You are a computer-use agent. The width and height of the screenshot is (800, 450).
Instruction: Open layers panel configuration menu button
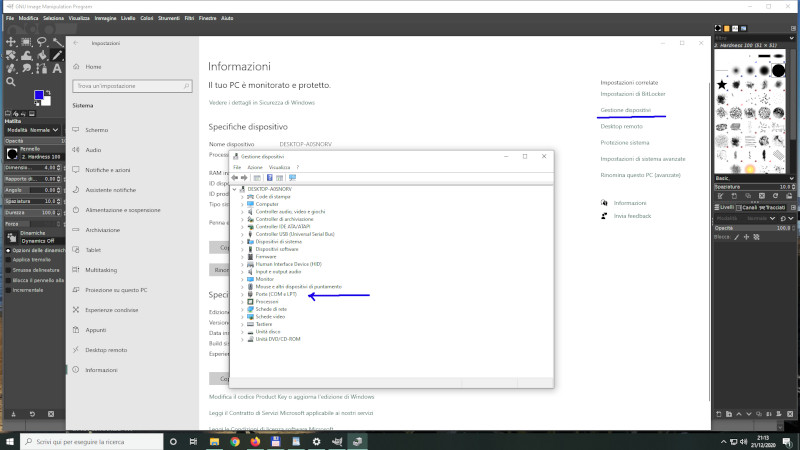[x=793, y=208]
